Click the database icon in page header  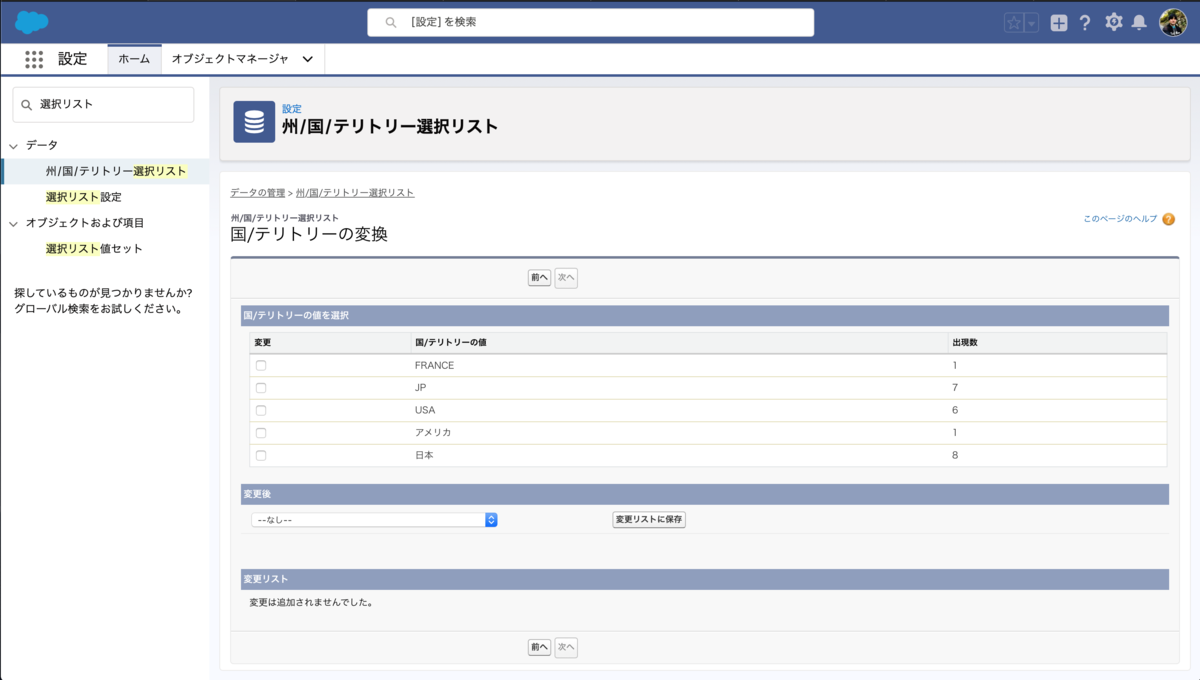(x=254, y=122)
